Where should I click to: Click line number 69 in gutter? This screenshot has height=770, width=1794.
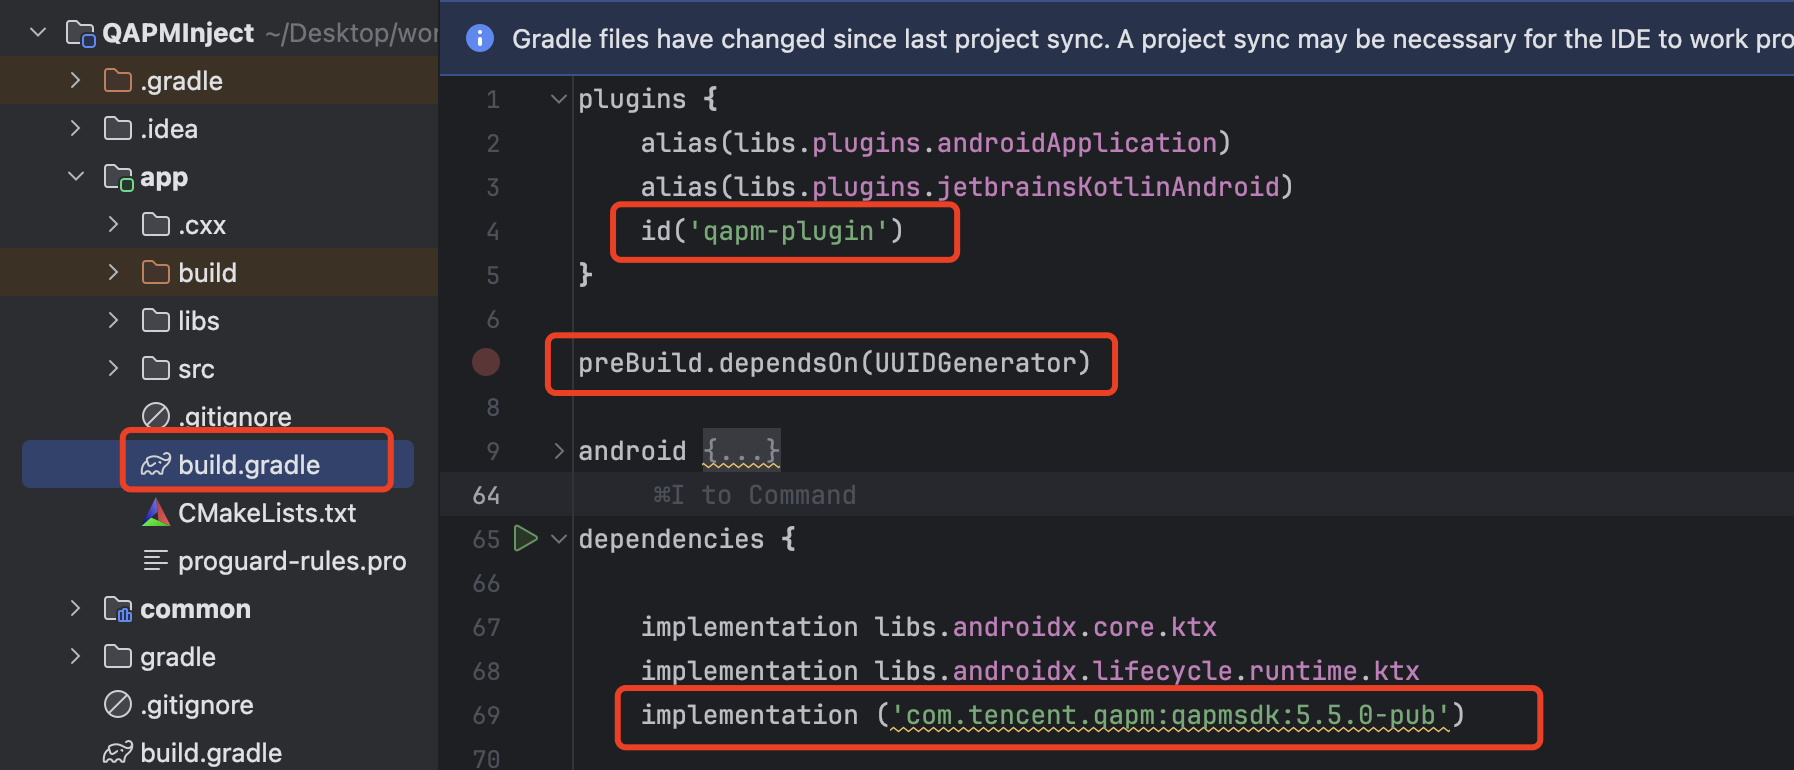[486, 715]
